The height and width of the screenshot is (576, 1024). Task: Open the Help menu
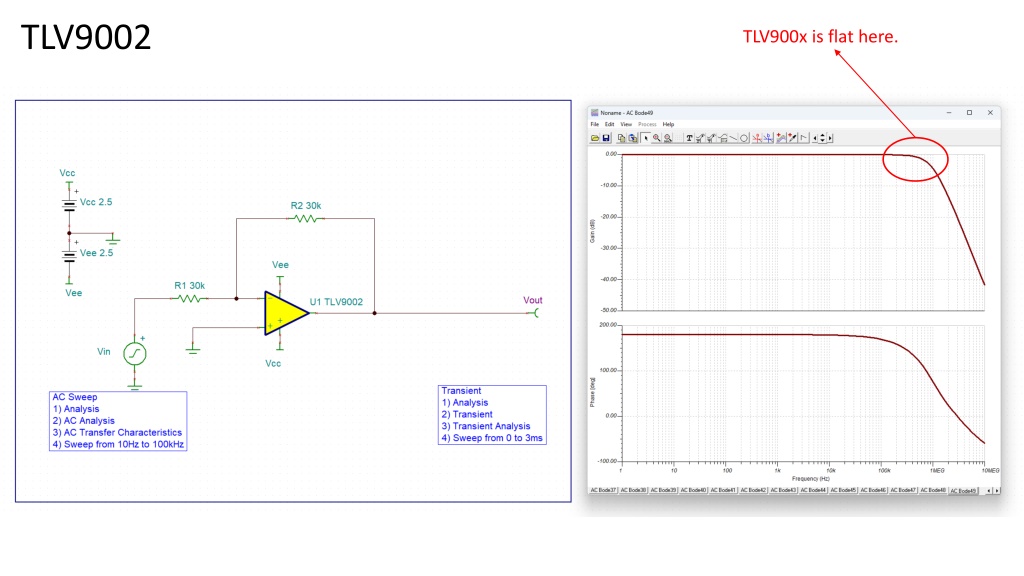[x=668, y=124]
